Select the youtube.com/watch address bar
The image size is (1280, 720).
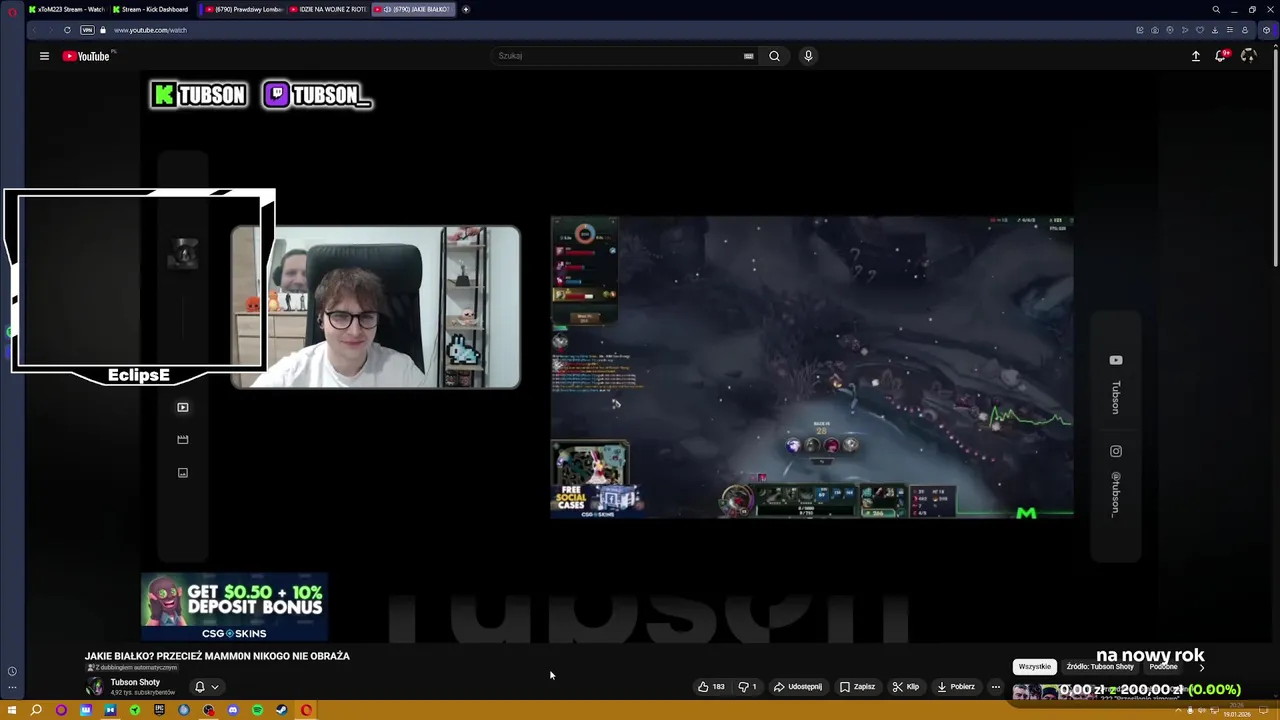click(150, 30)
